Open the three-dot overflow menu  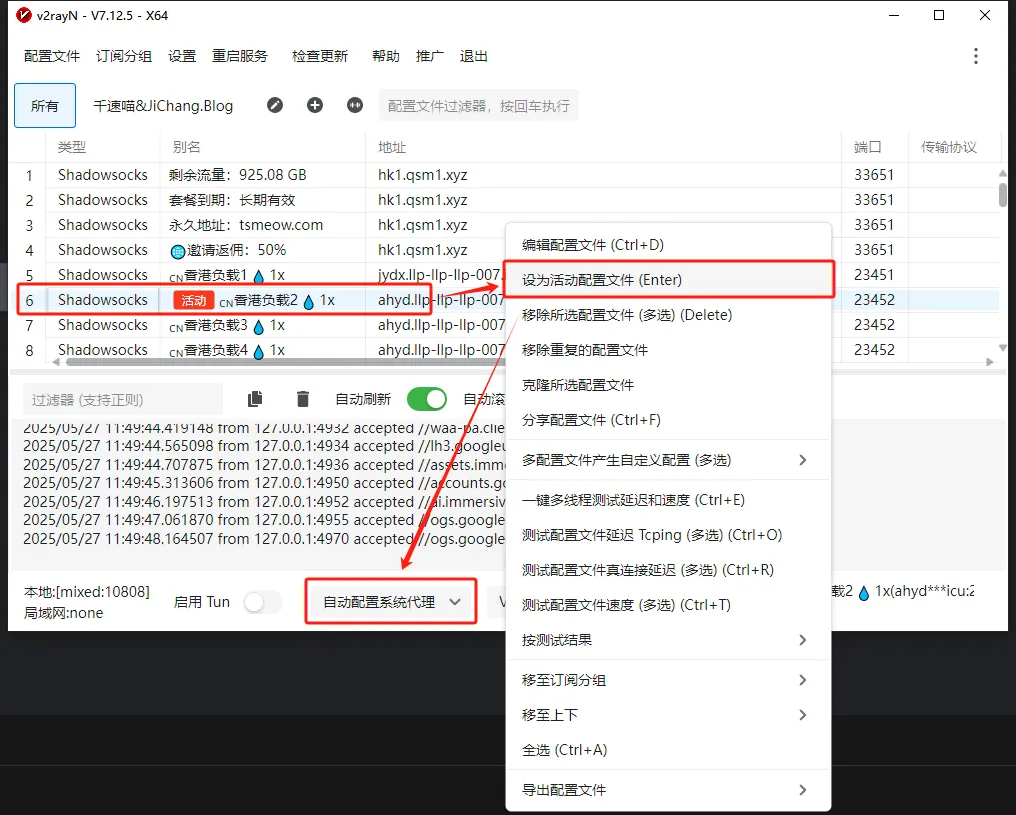point(976,56)
